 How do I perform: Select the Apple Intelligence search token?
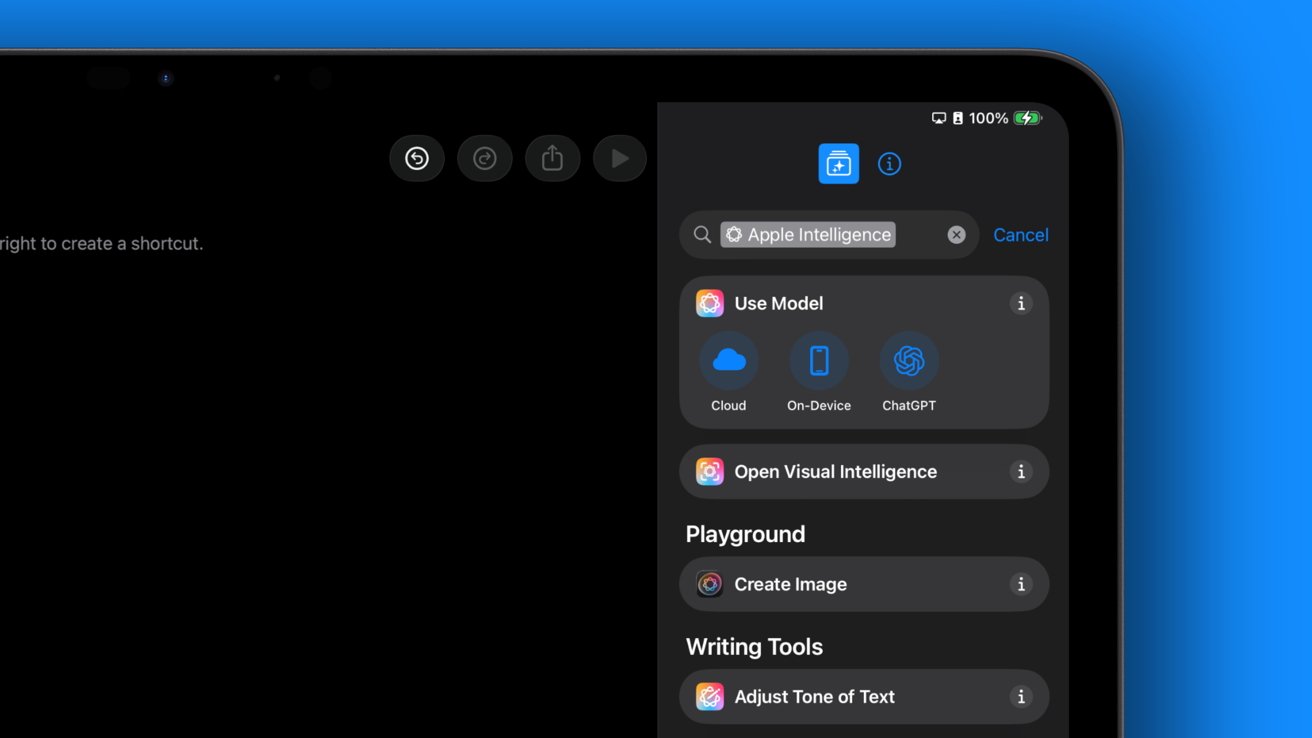[x=808, y=234]
